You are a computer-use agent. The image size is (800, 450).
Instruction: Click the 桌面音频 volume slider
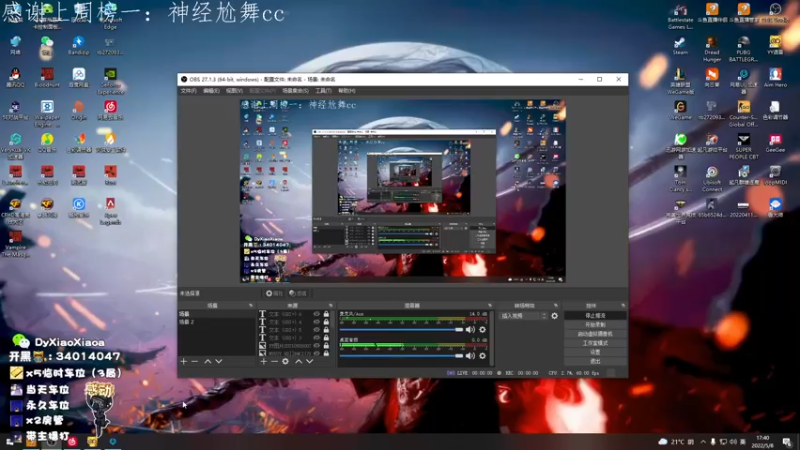pos(401,356)
